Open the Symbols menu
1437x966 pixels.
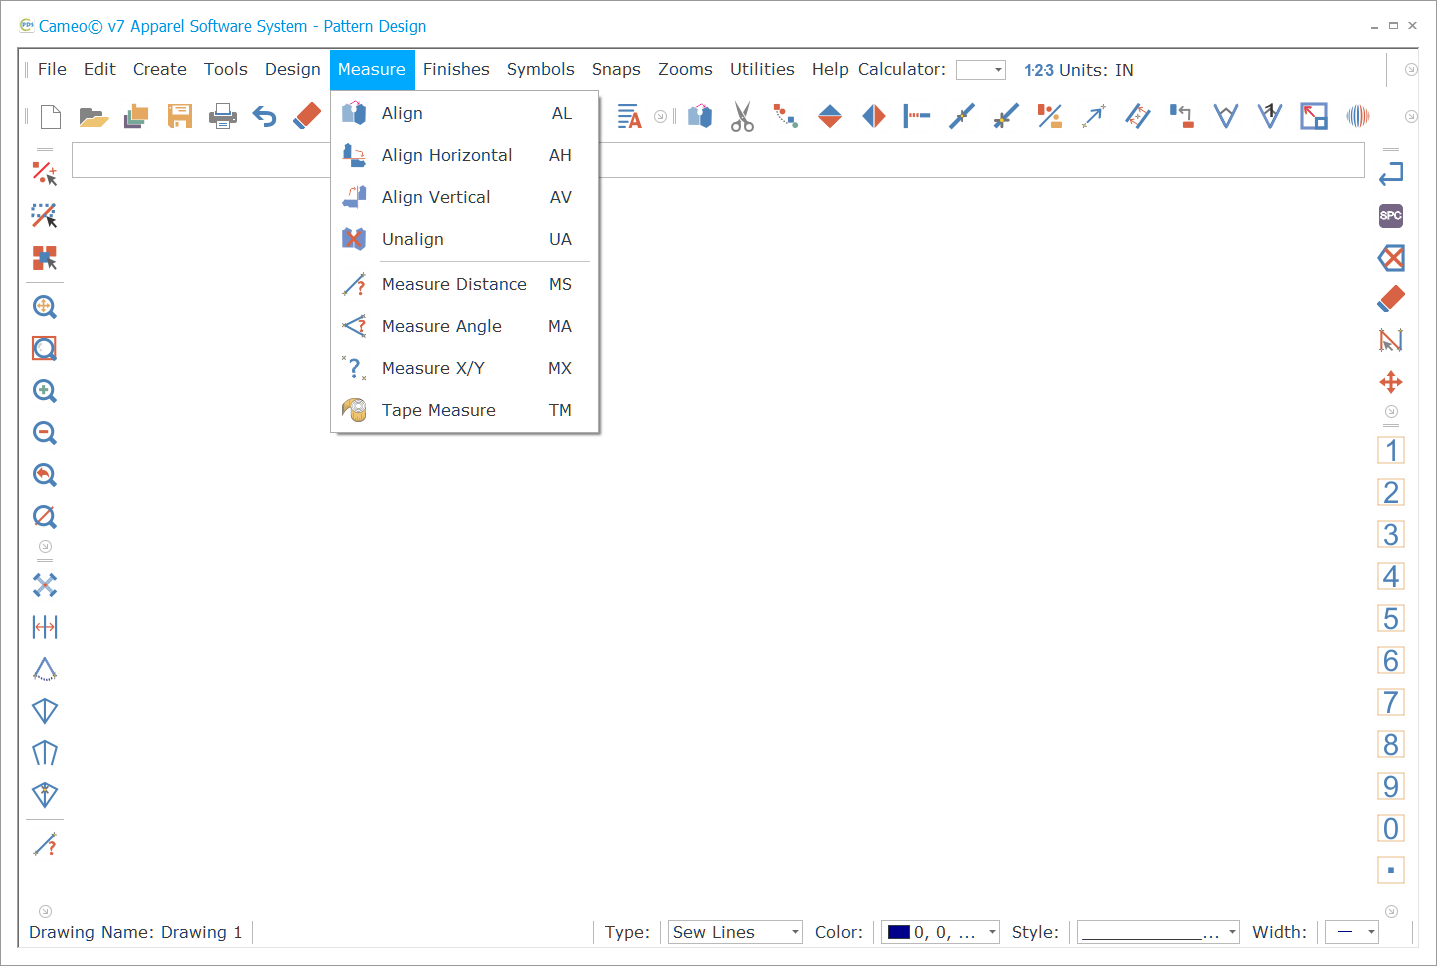point(540,69)
